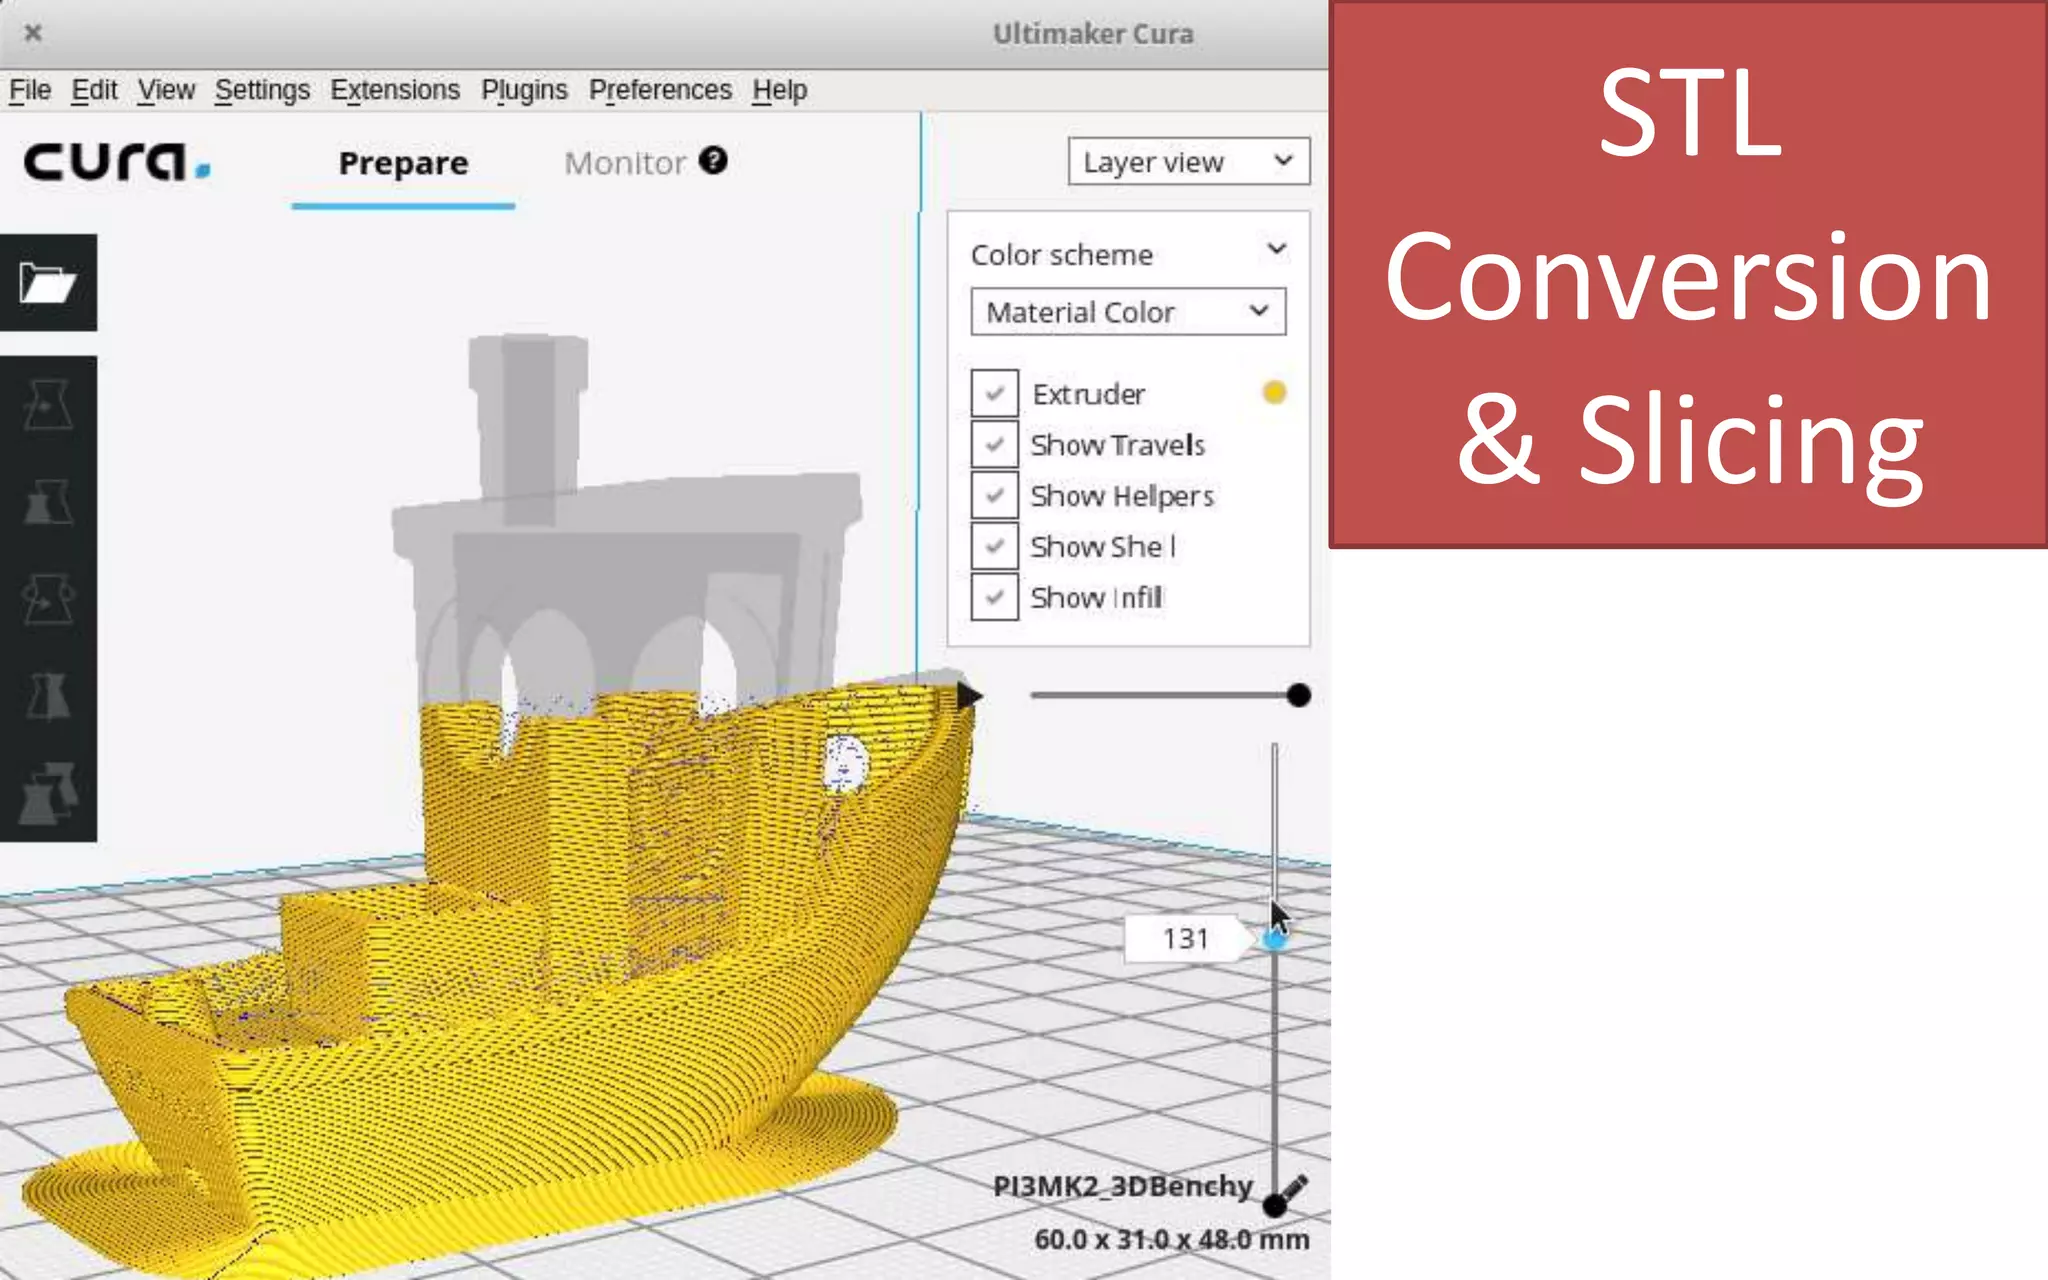Select the Rotate tool in sidebar
The height and width of the screenshot is (1280, 2048).
pos(48,598)
